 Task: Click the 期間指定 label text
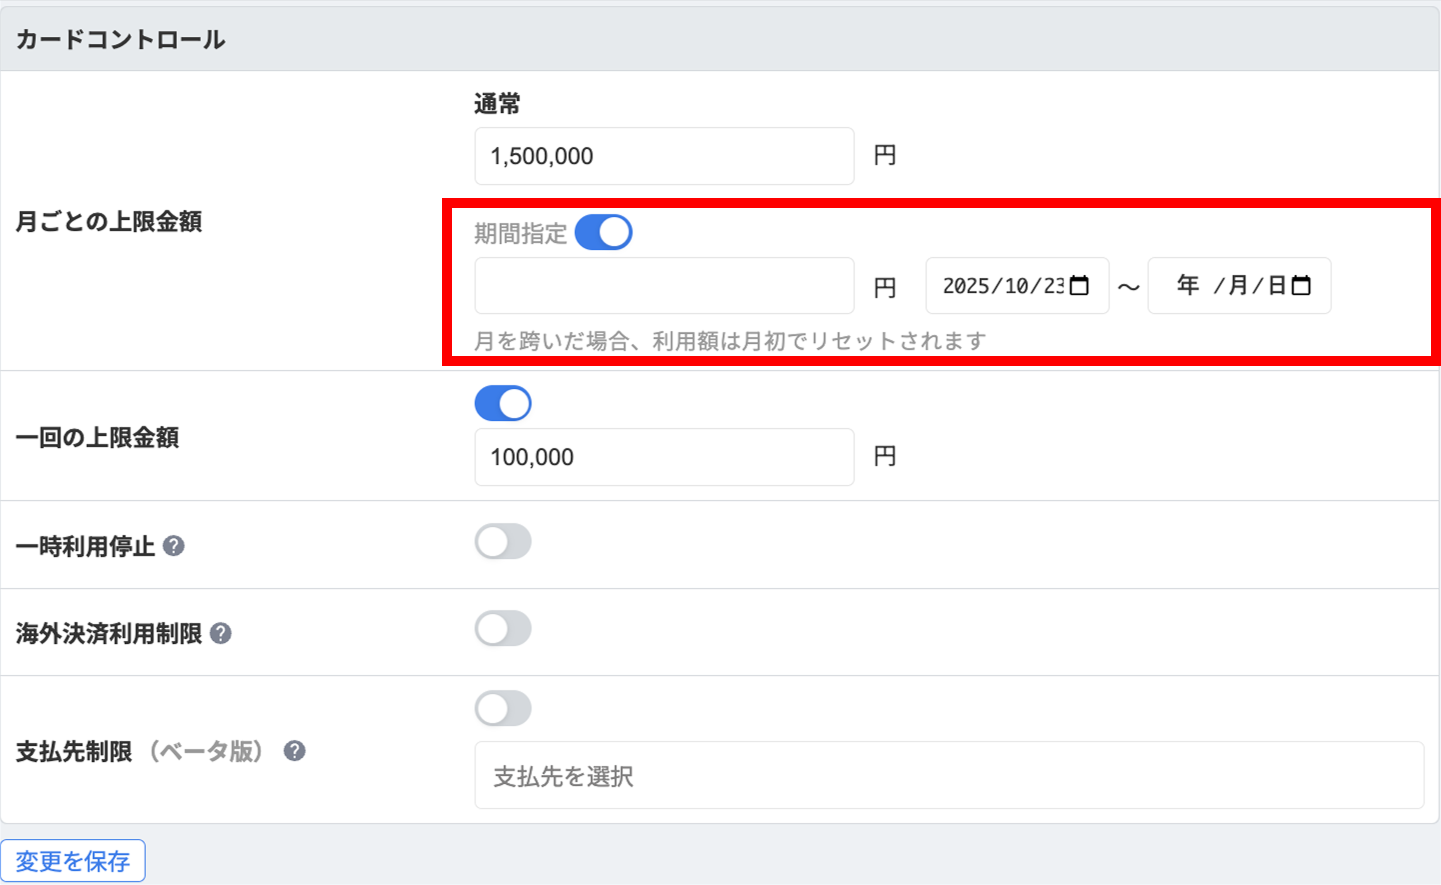point(520,234)
